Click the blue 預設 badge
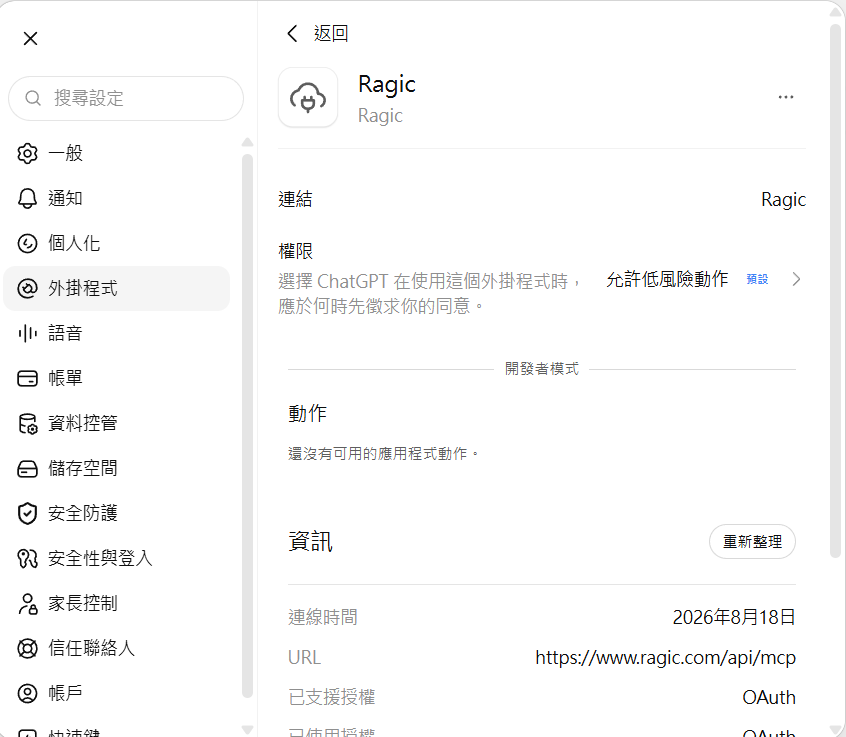This screenshot has width=846, height=737. pos(757,279)
